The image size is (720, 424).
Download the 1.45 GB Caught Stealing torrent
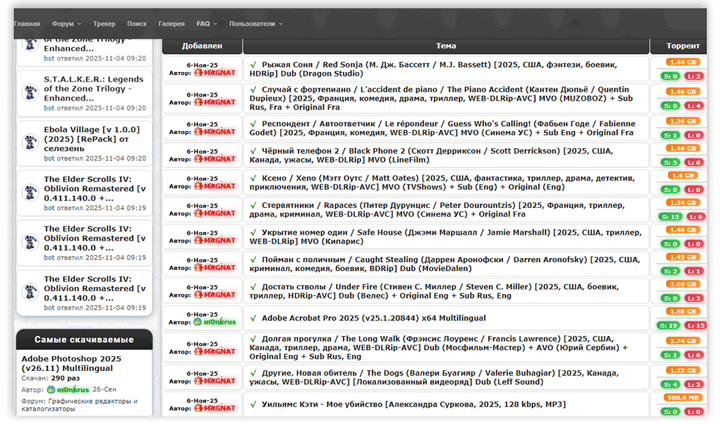[682, 257]
